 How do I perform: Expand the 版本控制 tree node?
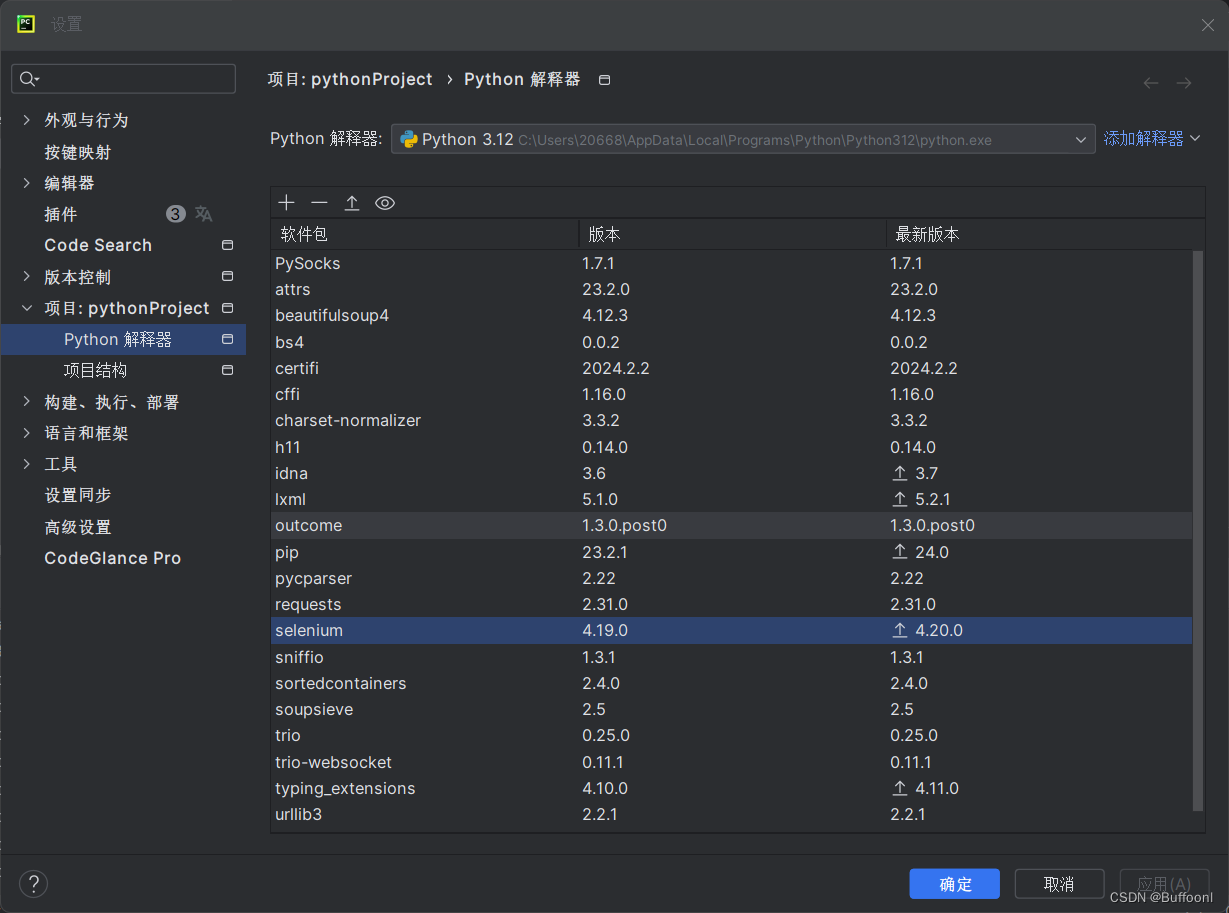coord(26,277)
